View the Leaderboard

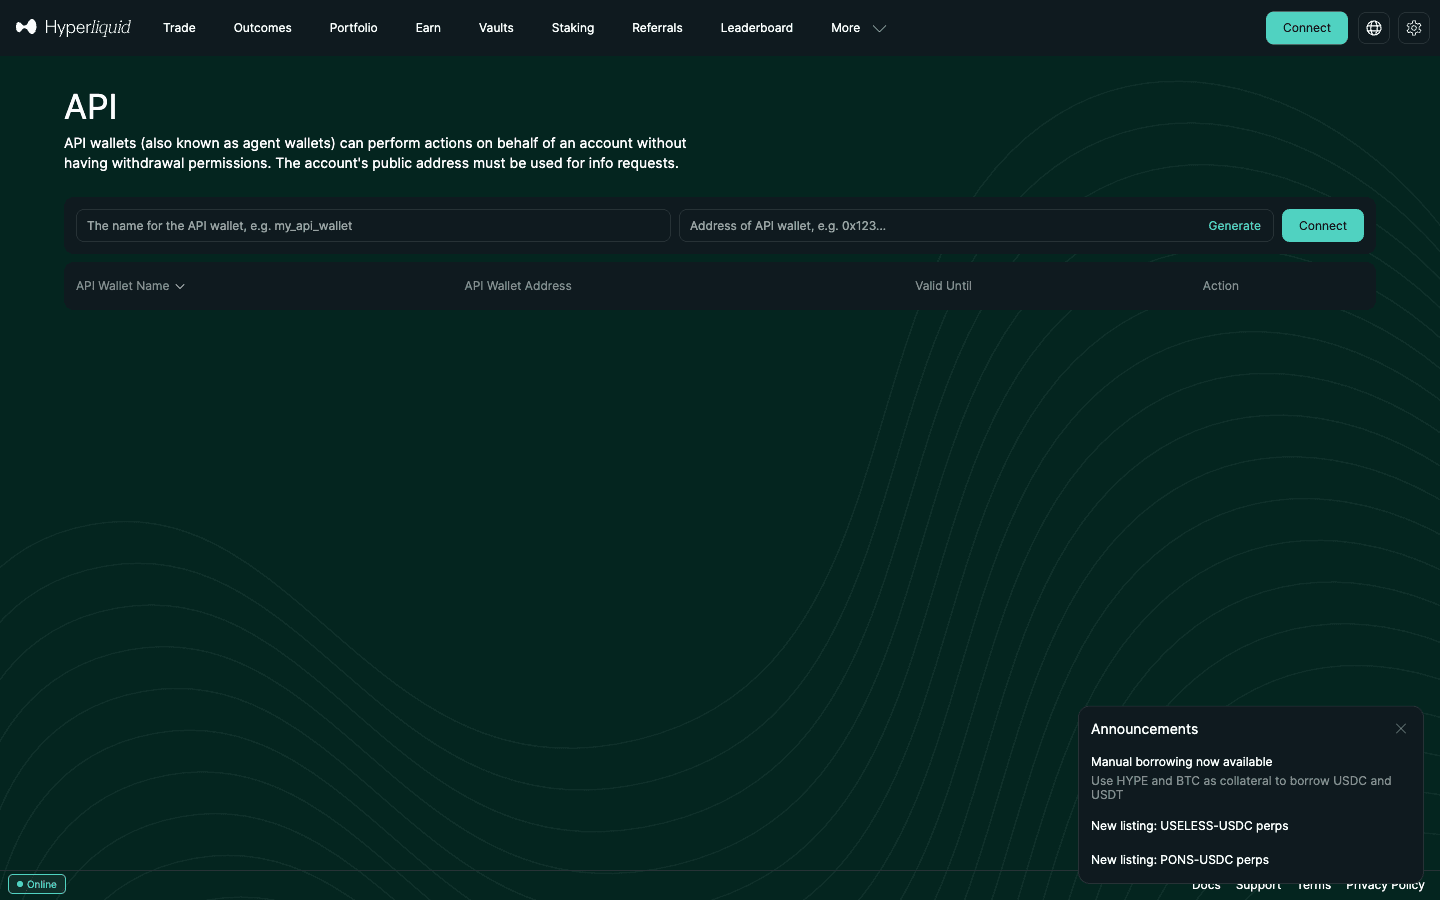point(756,28)
